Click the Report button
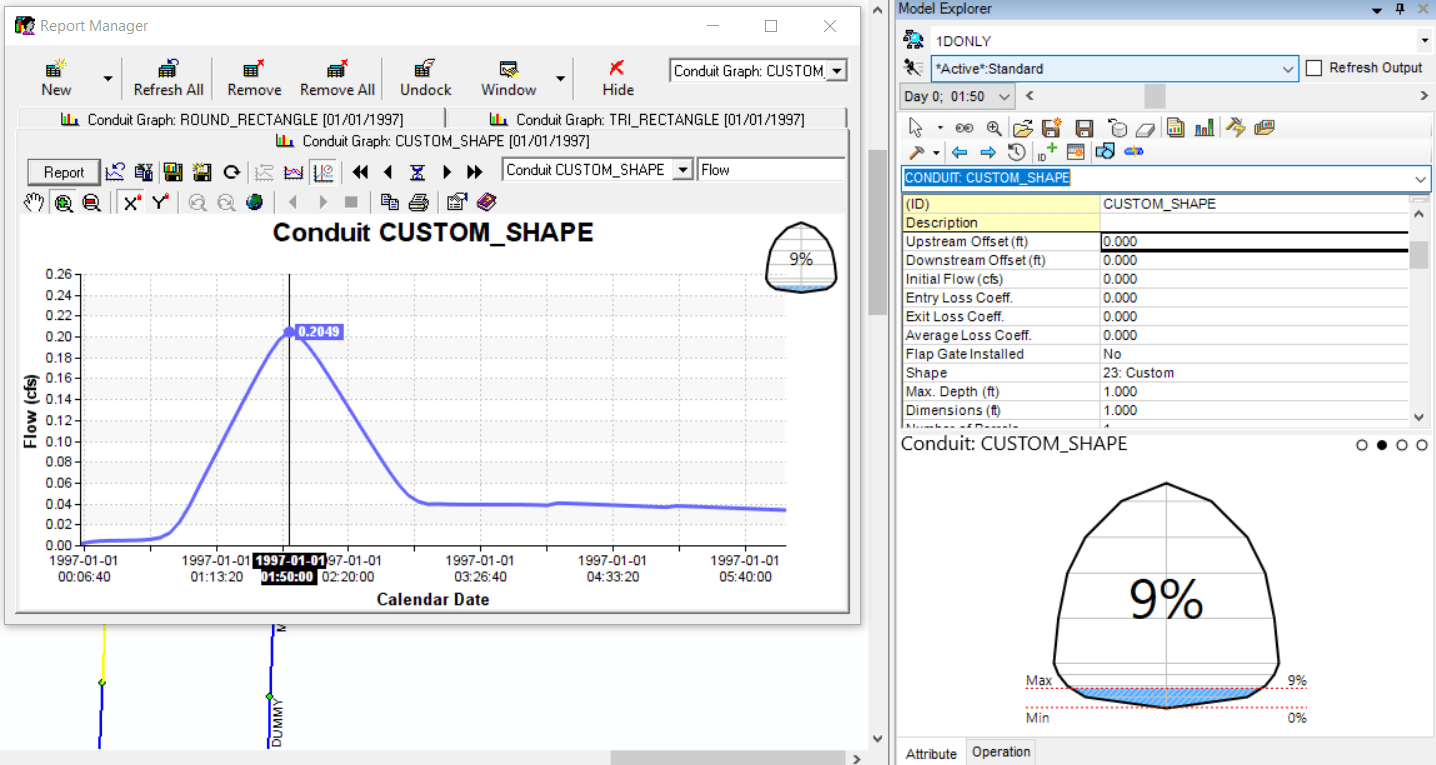The image size is (1436, 765). pyautogui.click(x=64, y=172)
